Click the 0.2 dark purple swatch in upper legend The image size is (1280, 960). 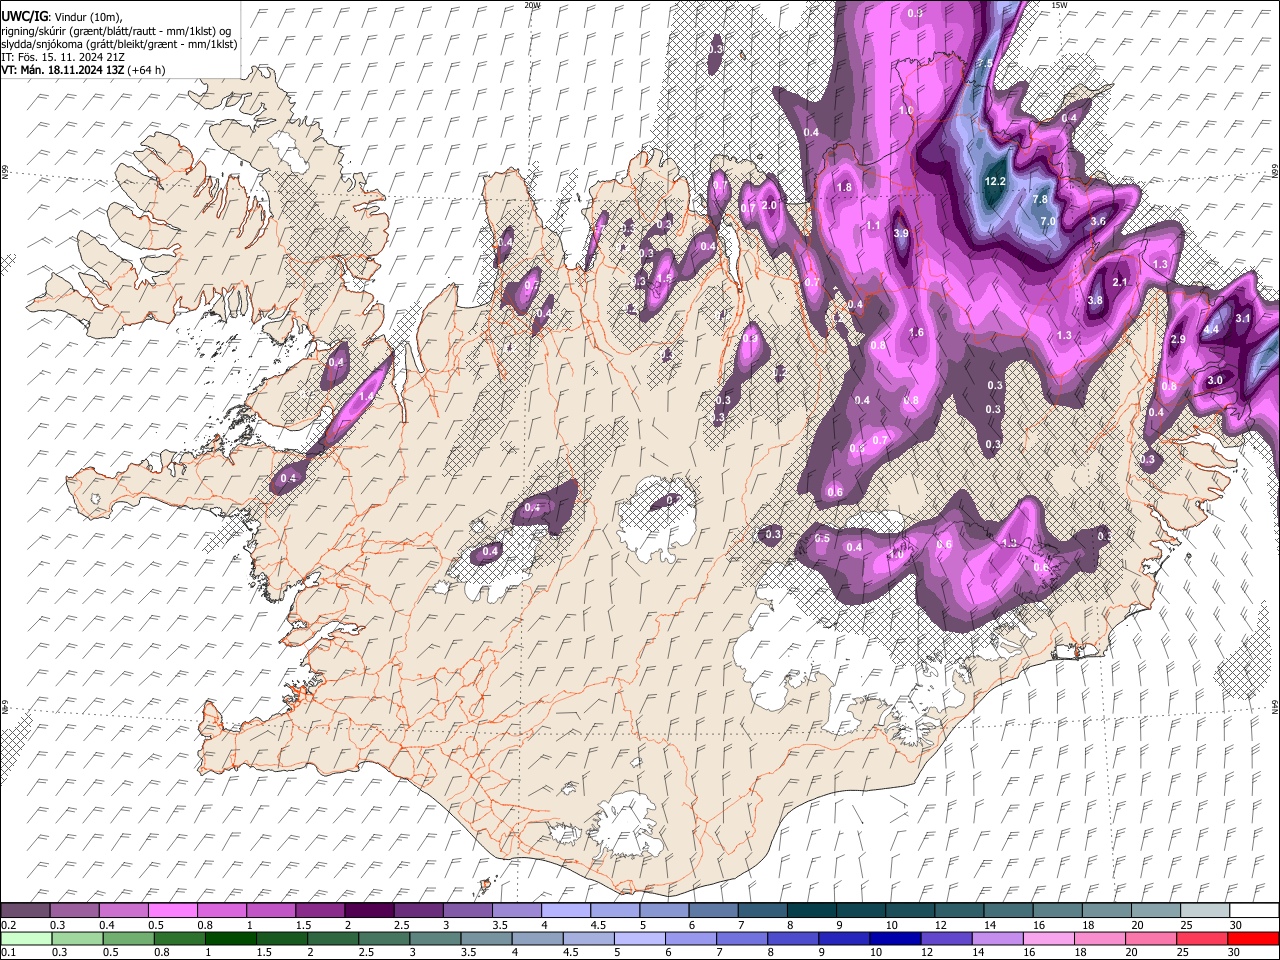[x=26, y=910]
